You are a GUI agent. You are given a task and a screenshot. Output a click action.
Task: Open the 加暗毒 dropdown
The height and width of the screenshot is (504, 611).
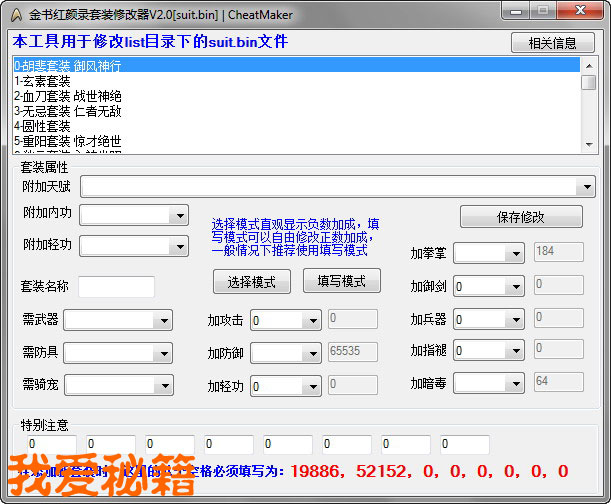[x=516, y=385]
